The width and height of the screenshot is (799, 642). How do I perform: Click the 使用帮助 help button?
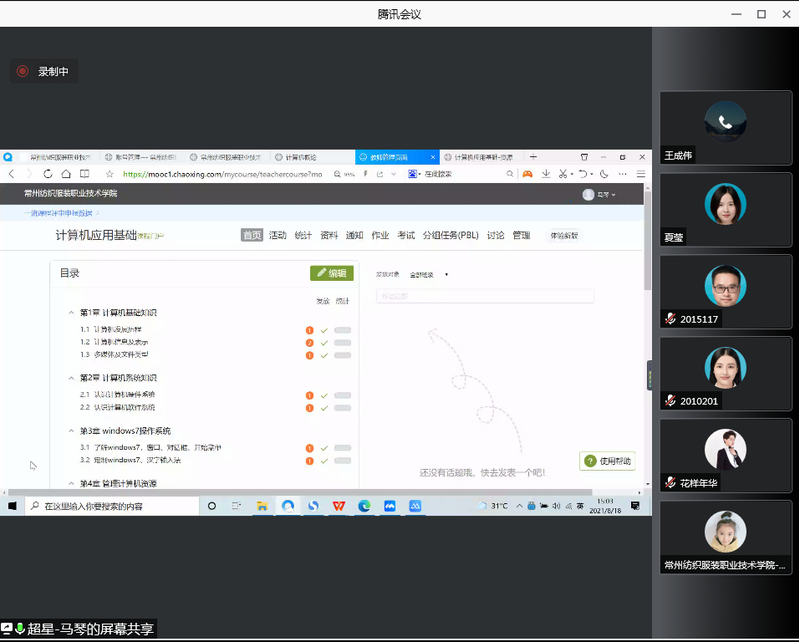[x=608, y=461]
